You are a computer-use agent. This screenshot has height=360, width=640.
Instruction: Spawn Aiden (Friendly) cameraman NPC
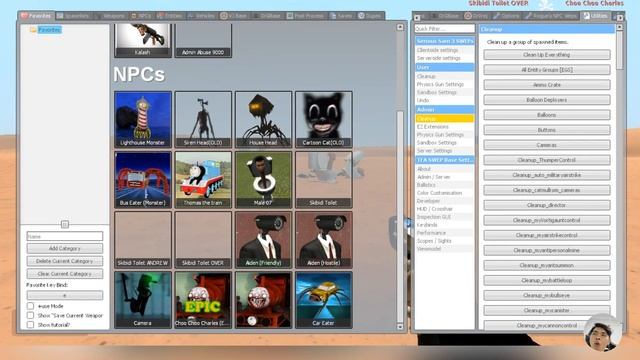263,240
